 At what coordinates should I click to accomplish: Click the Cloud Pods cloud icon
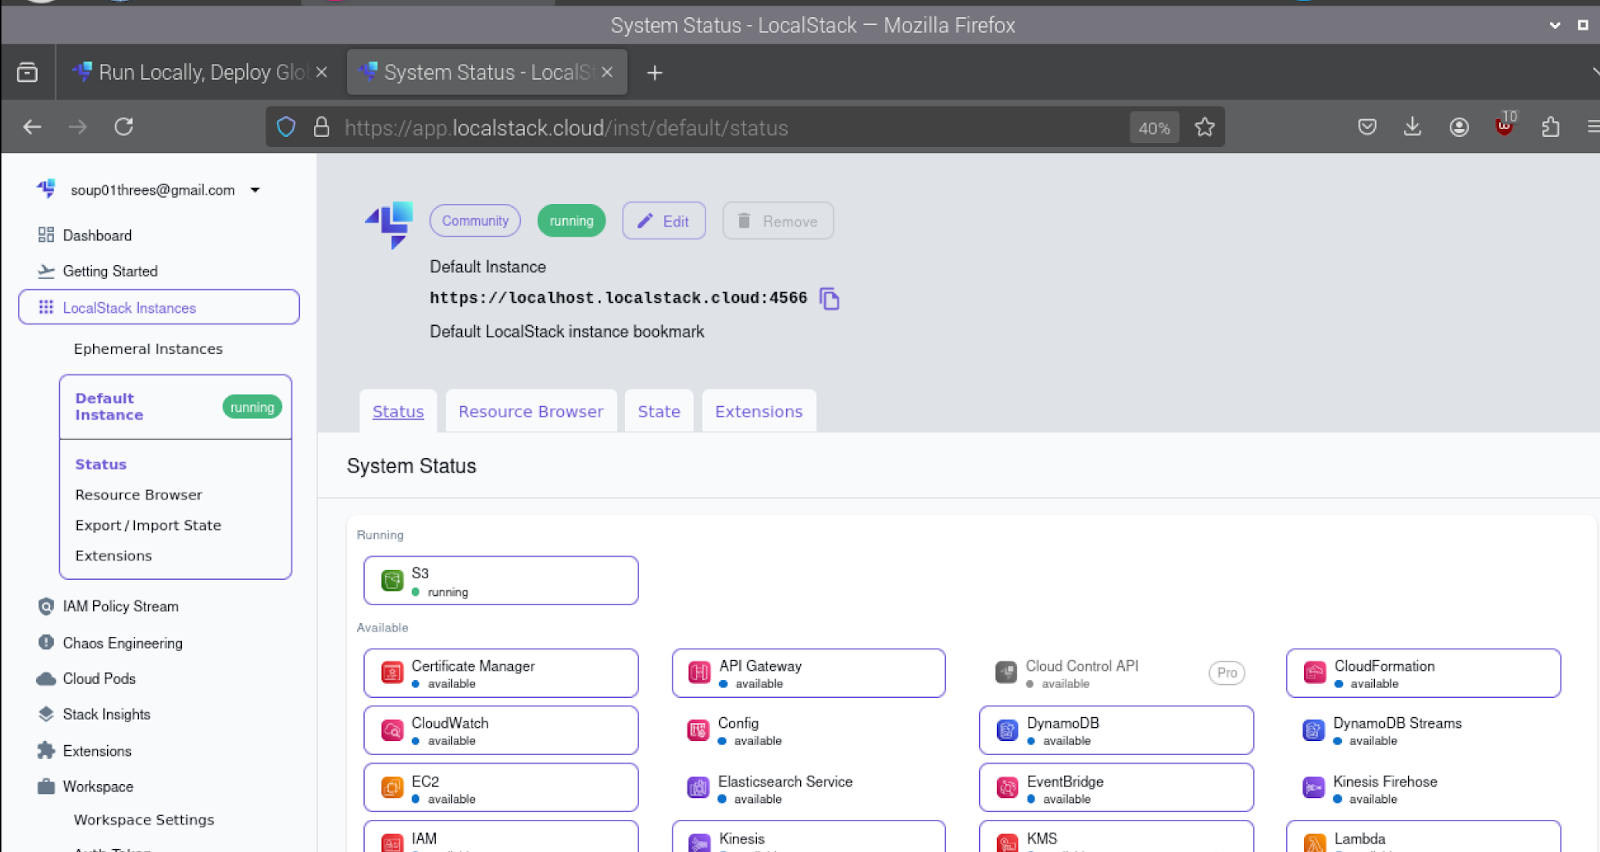[46, 679]
